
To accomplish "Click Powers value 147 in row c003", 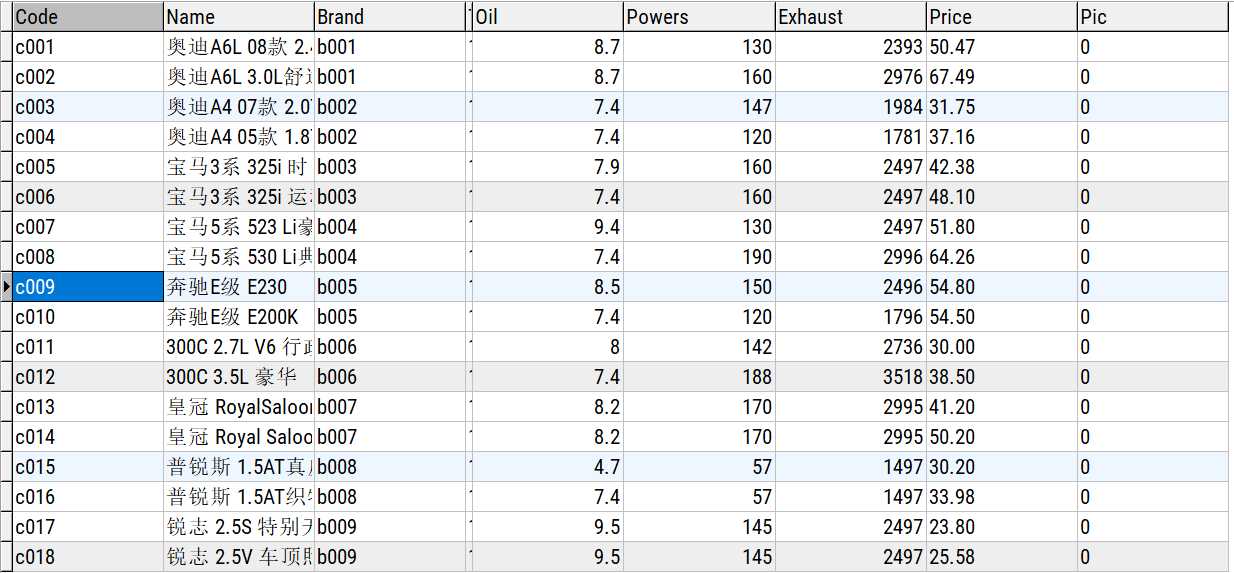I will (x=700, y=107).
